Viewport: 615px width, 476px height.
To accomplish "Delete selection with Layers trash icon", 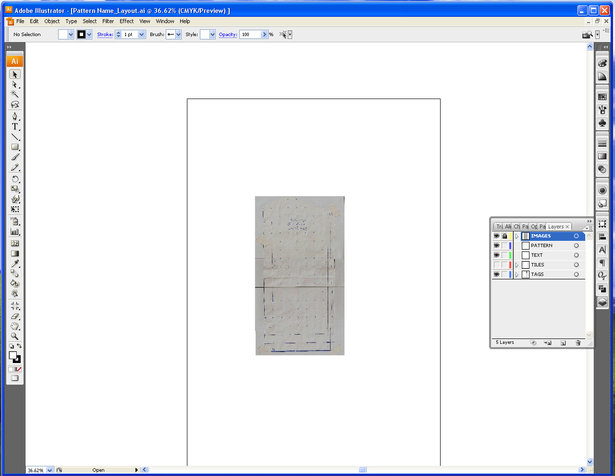I will tap(578, 343).
